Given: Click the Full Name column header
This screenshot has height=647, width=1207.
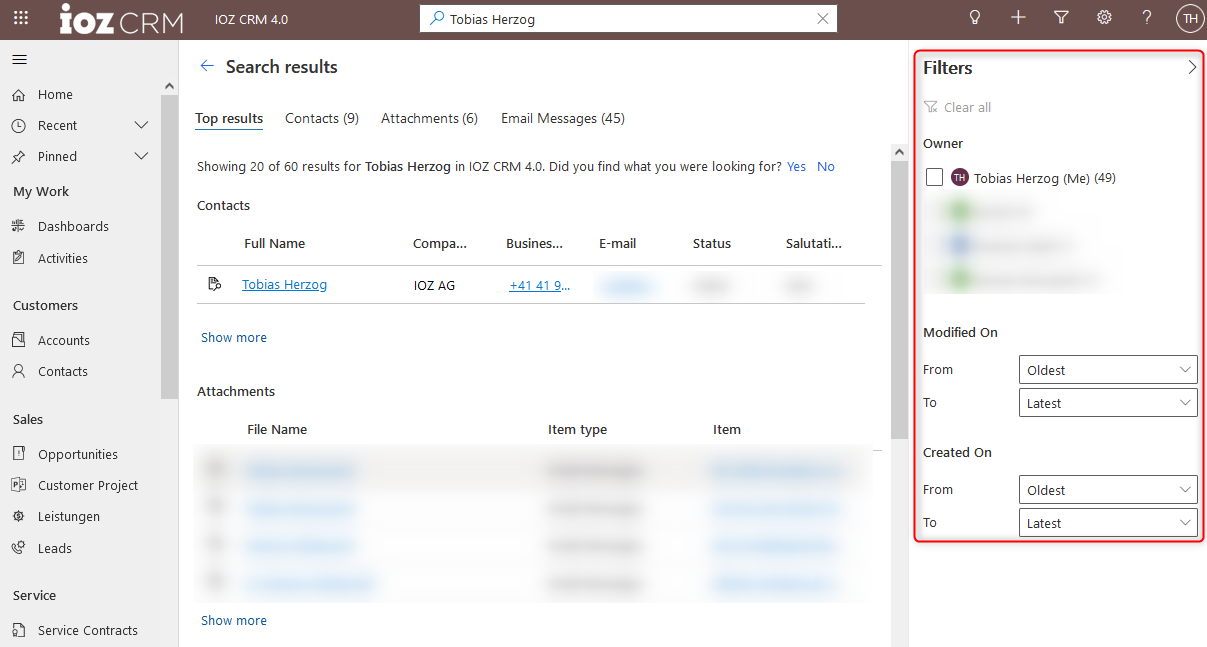Looking at the screenshot, I should click(274, 243).
